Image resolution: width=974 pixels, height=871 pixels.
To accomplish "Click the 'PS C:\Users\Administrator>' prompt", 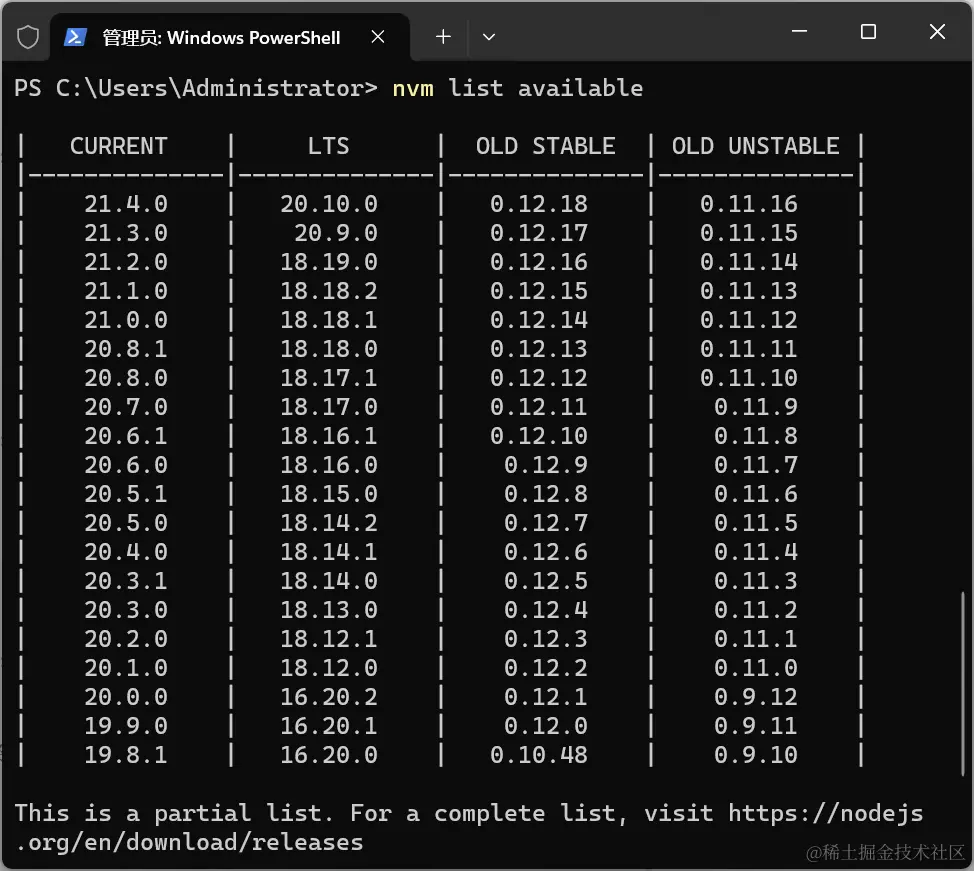I will click(x=196, y=88).
